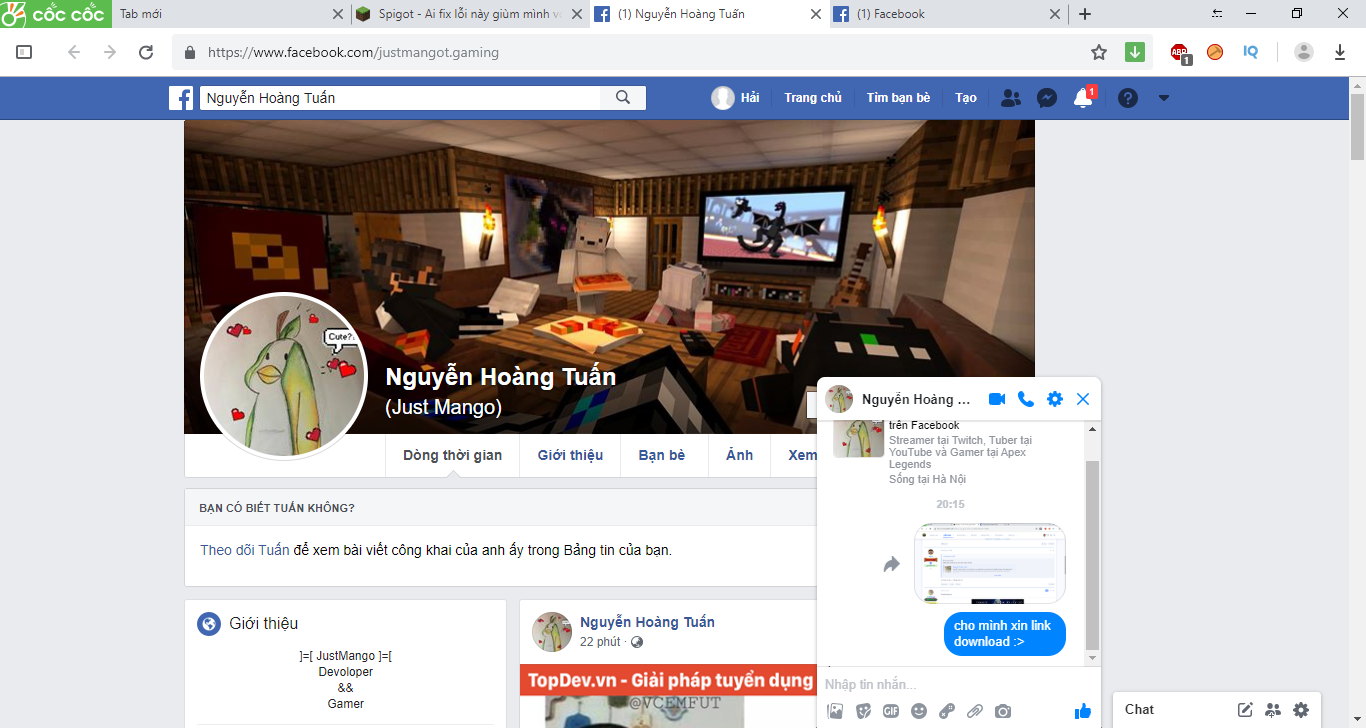Image resolution: width=1366 pixels, height=728 pixels.
Task: Open the mango bird profile picture
Action: (284, 376)
